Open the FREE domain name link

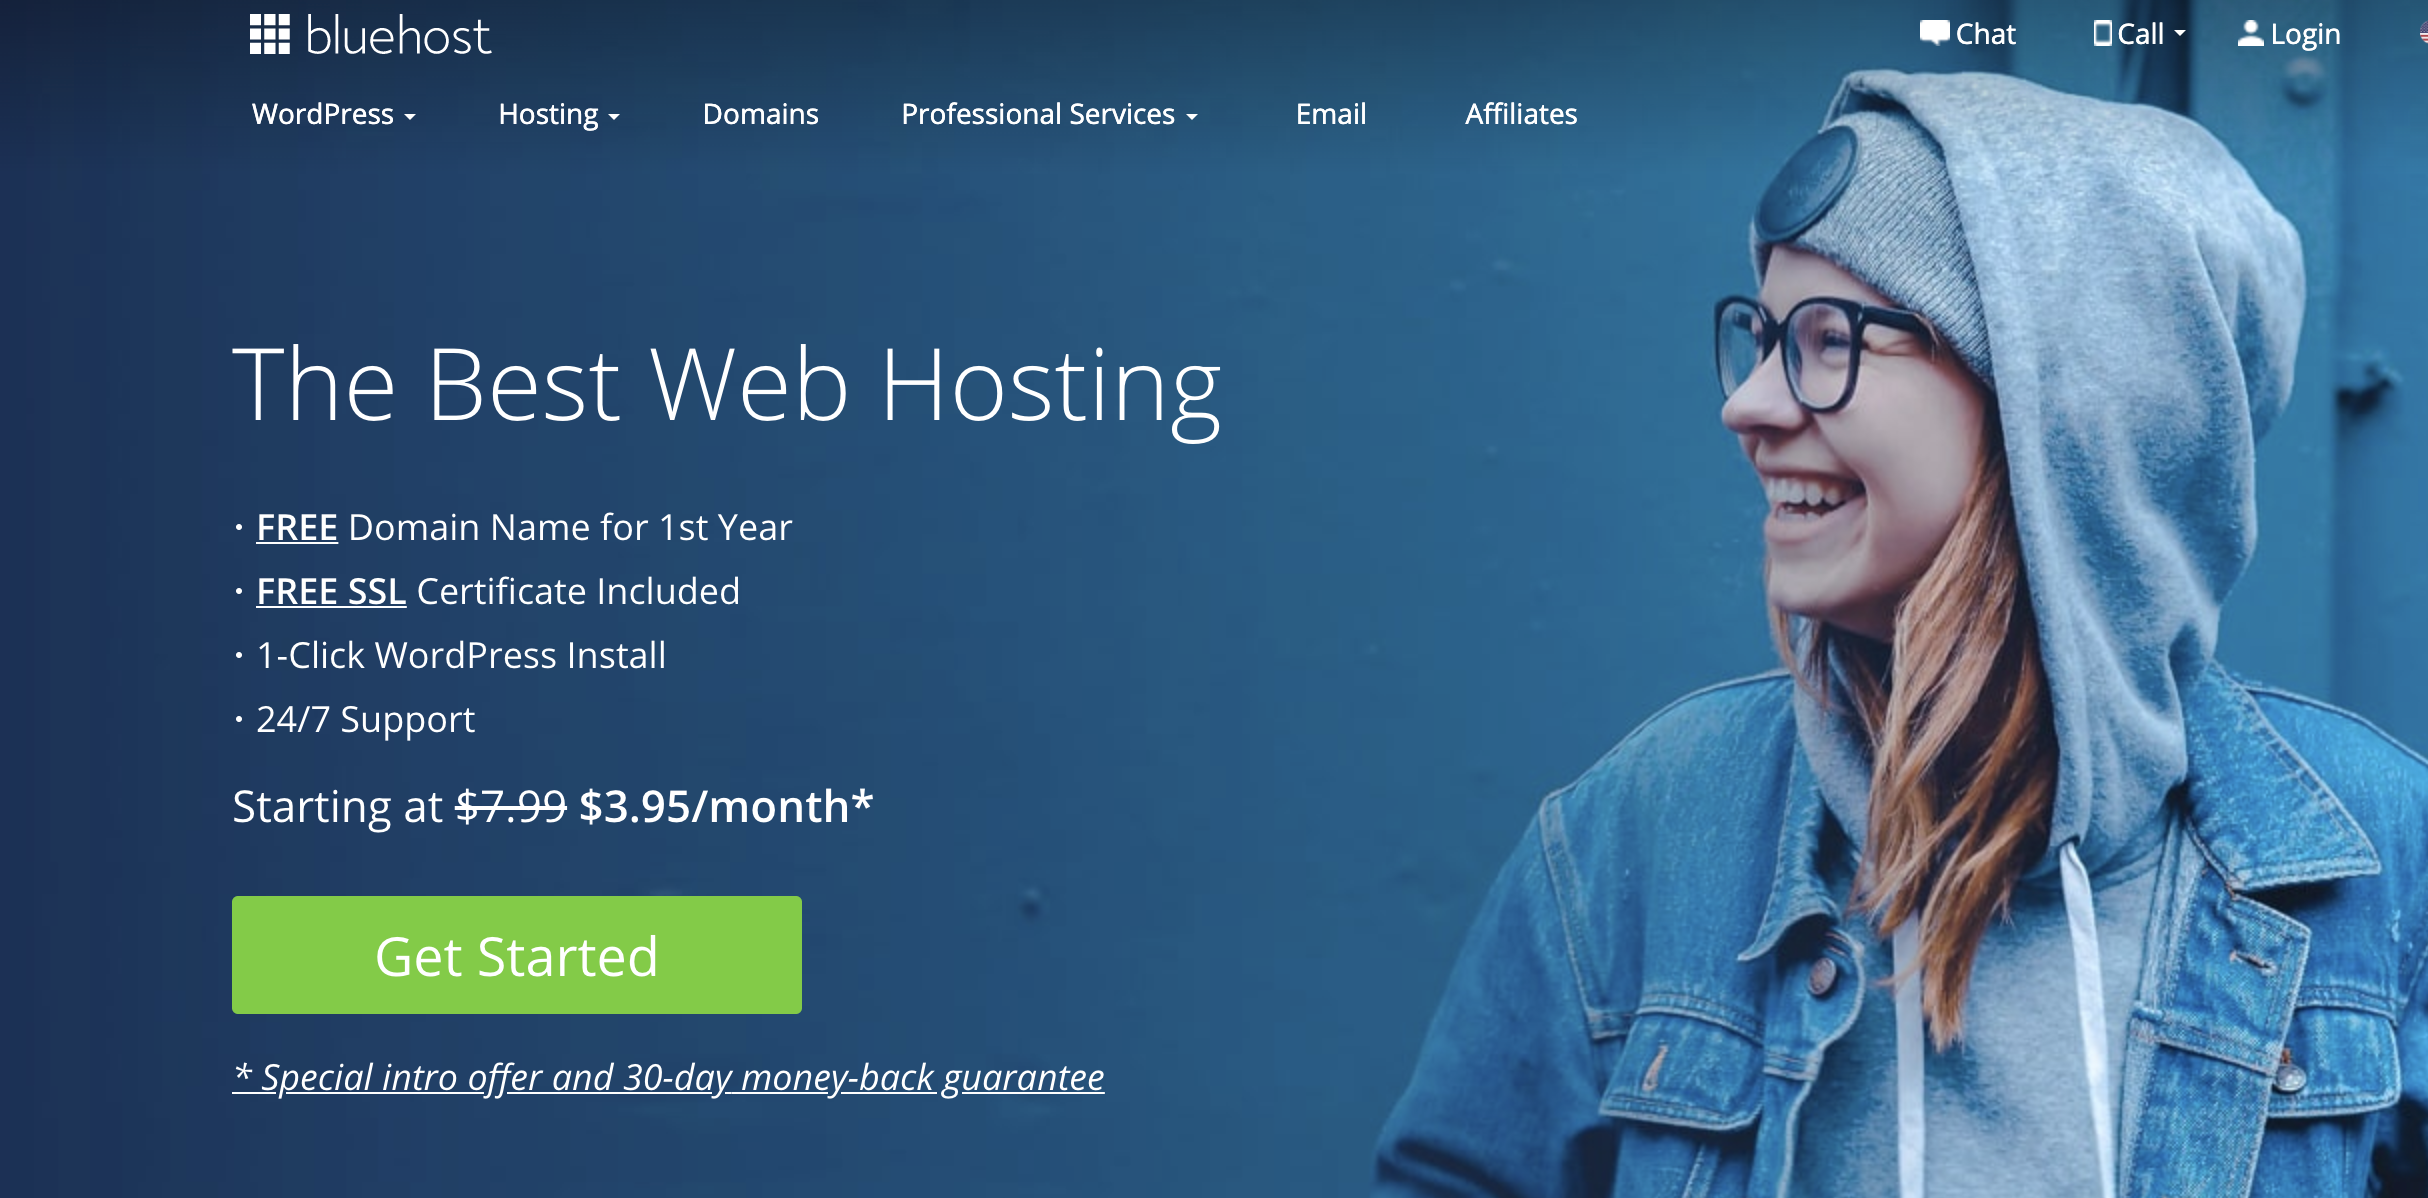(297, 527)
